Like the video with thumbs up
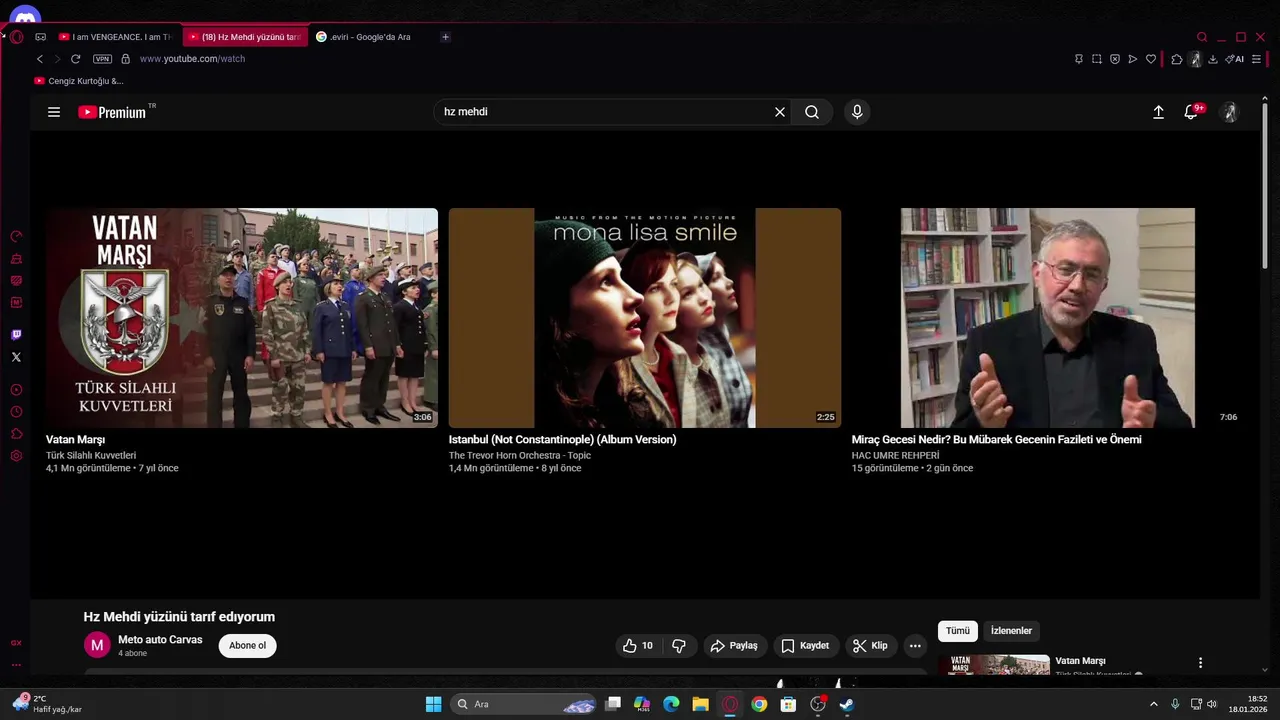This screenshot has height=720, width=1280. pyautogui.click(x=638, y=646)
